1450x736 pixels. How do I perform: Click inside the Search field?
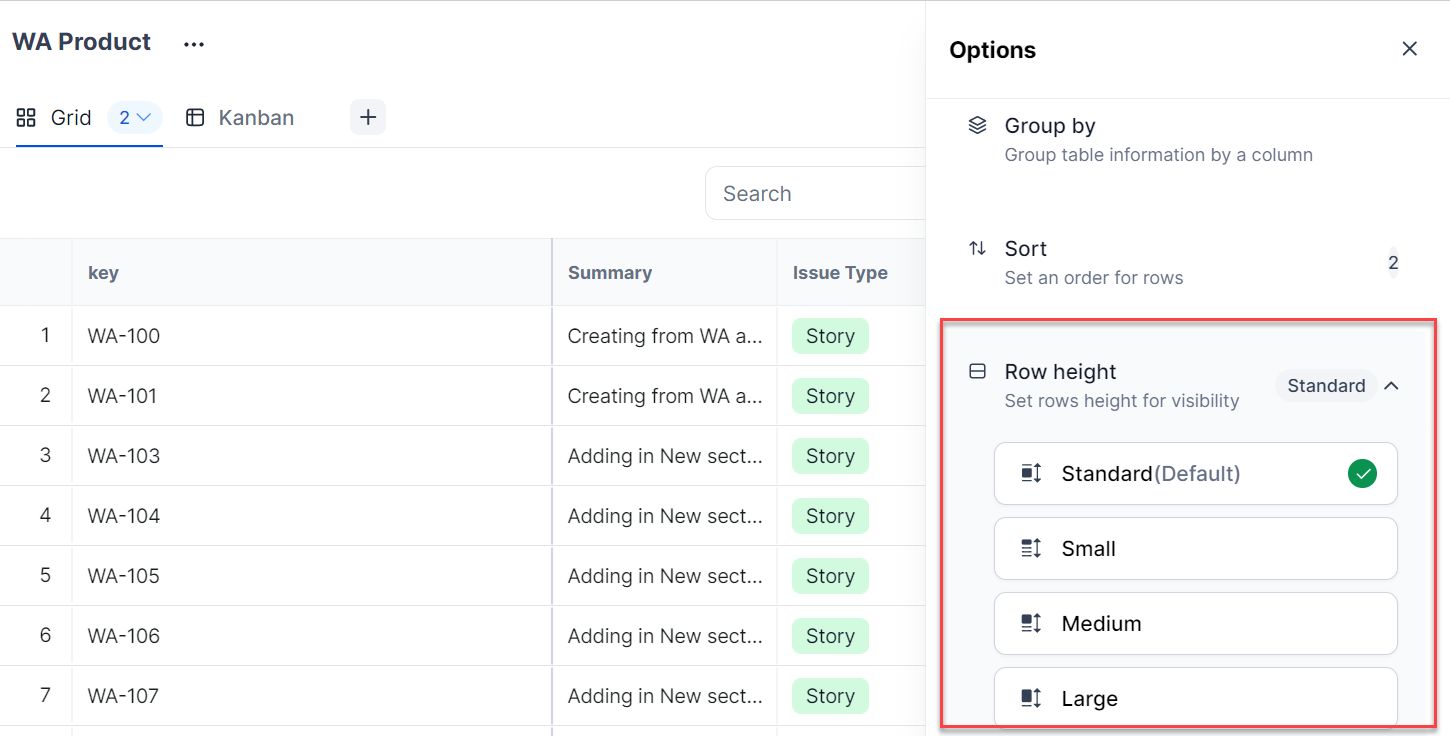[815, 194]
